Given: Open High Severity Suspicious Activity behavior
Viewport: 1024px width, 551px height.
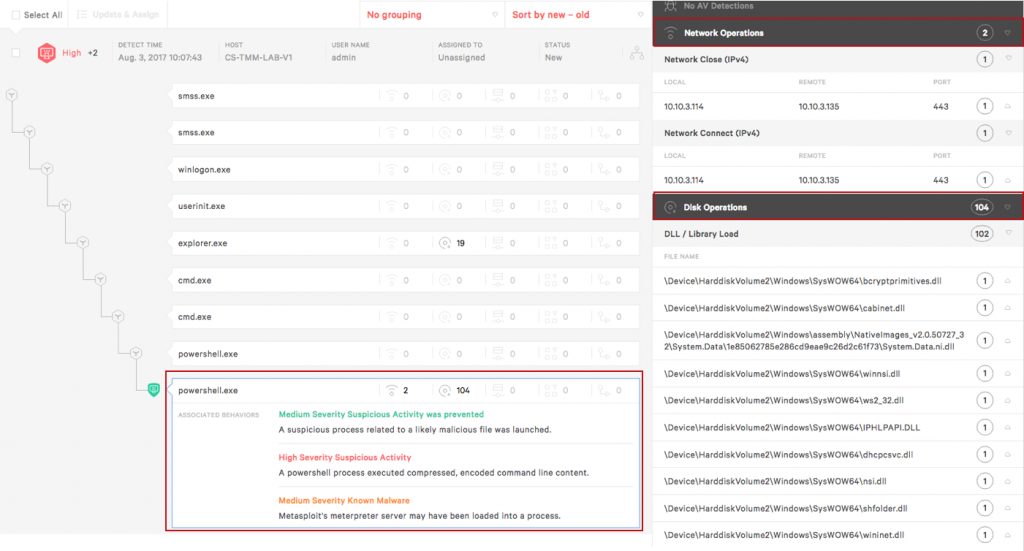Looking at the screenshot, I should pyautogui.click(x=345, y=458).
